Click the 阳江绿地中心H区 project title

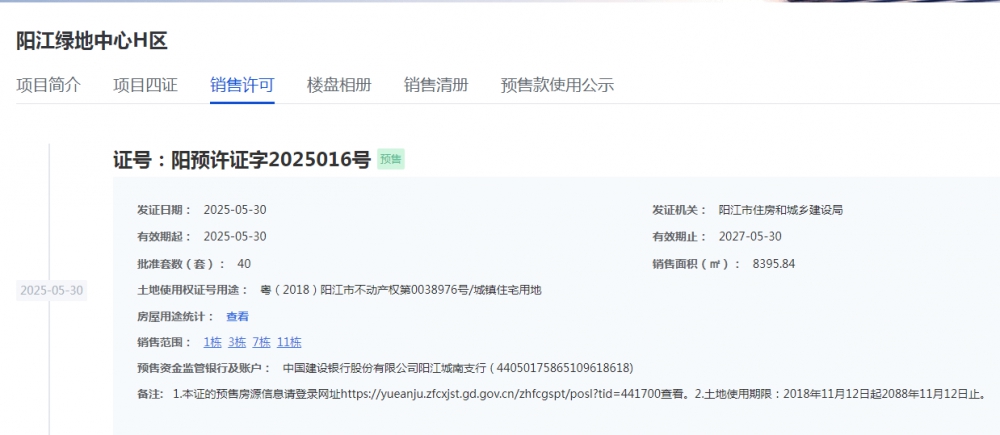coord(92,41)
